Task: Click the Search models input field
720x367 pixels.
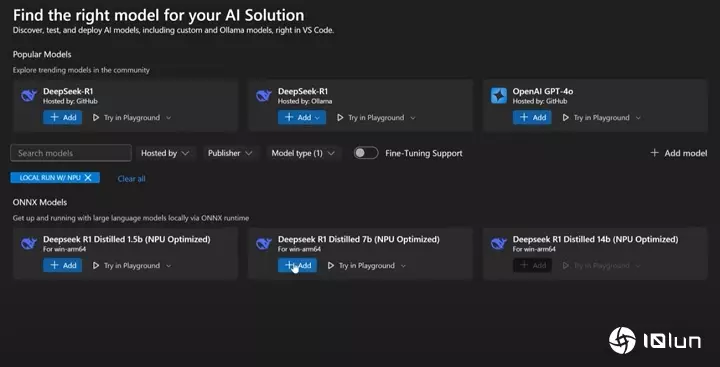Action: pyautogui.click(x=71, y=153)
